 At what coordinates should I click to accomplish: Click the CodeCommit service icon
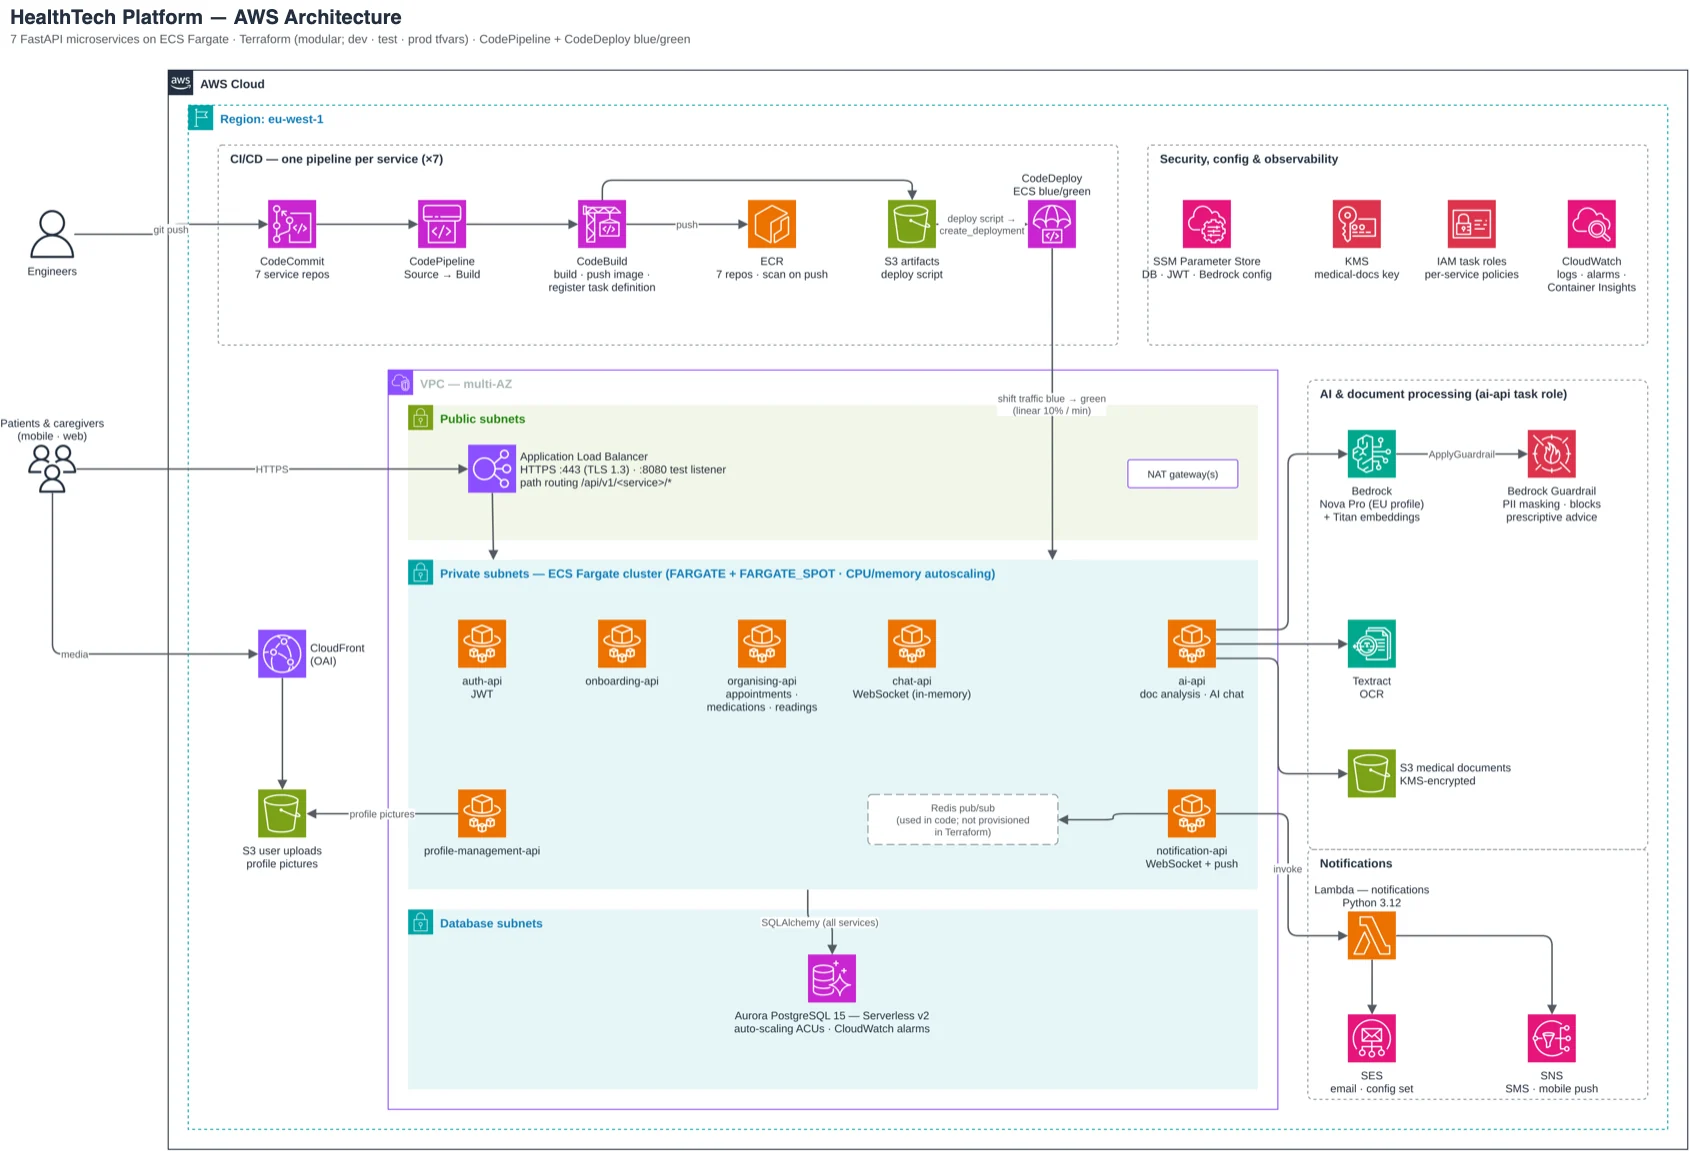click(x=292, y=224)
